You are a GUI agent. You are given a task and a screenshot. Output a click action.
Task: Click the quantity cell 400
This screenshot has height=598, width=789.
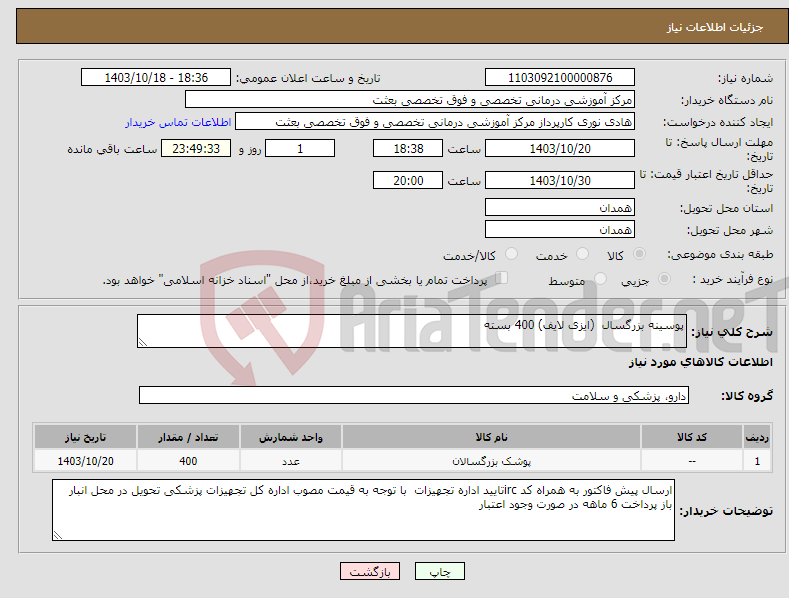click(x=188, y=461)
